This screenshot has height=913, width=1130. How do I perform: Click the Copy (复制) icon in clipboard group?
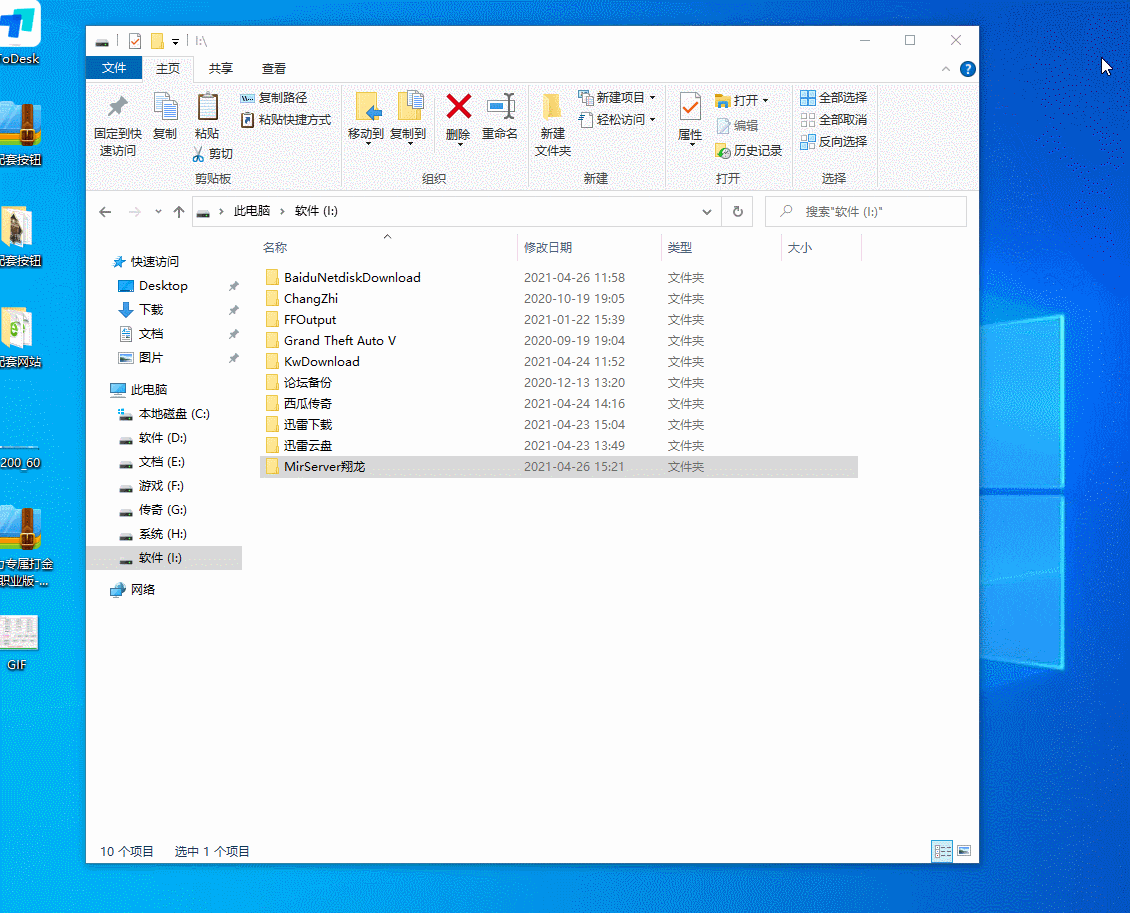(x=165, y=107)
